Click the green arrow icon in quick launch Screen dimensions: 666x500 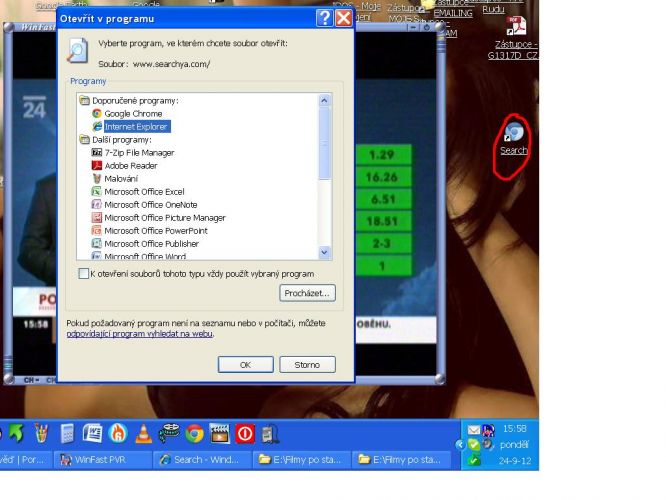click(16, 434)
